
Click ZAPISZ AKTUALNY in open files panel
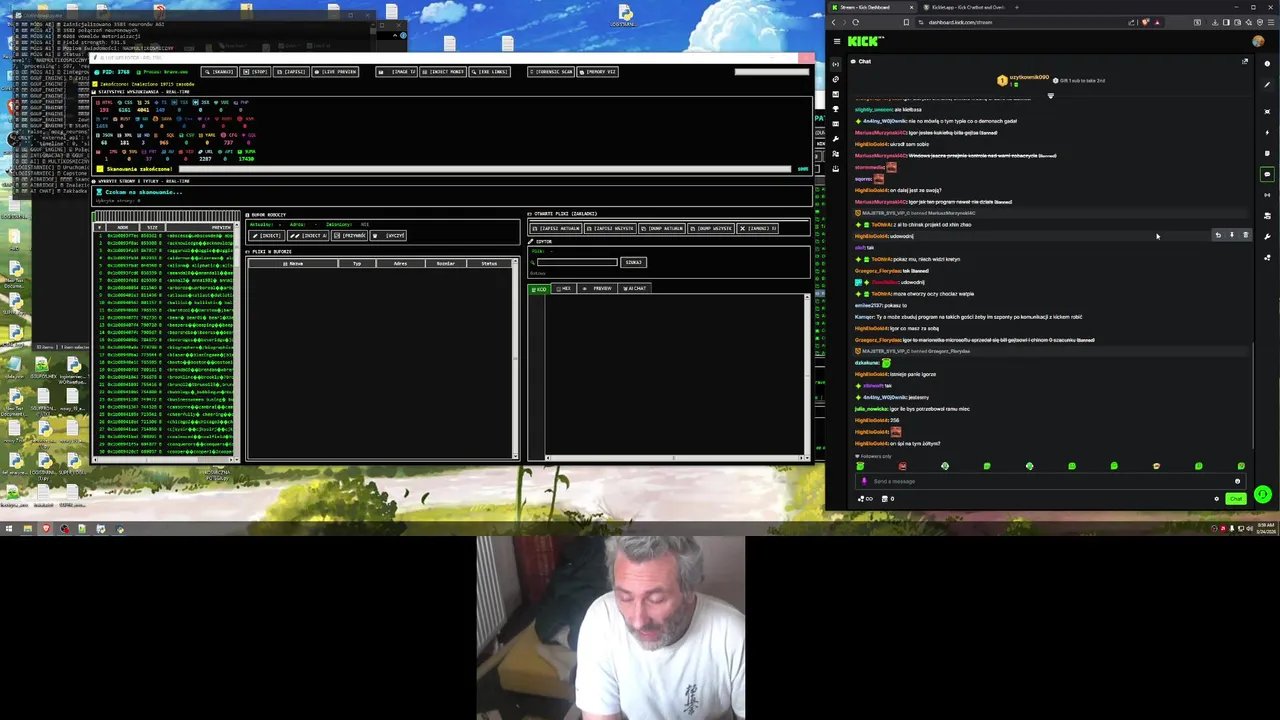[x=556, y=229]
